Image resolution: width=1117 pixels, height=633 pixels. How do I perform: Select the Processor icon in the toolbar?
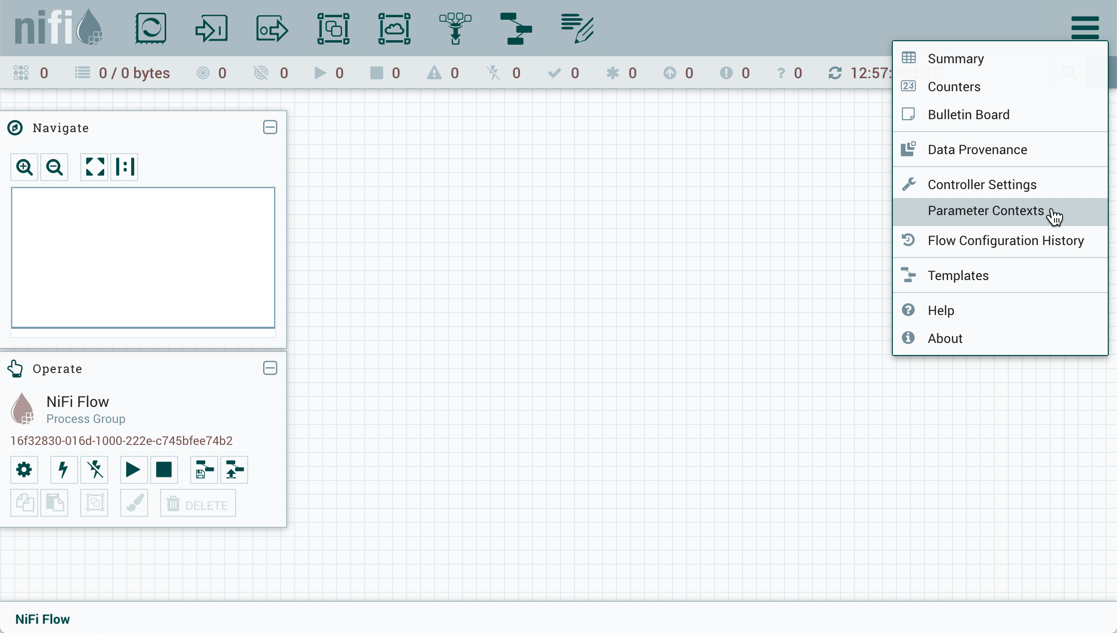tap(150, 28)
